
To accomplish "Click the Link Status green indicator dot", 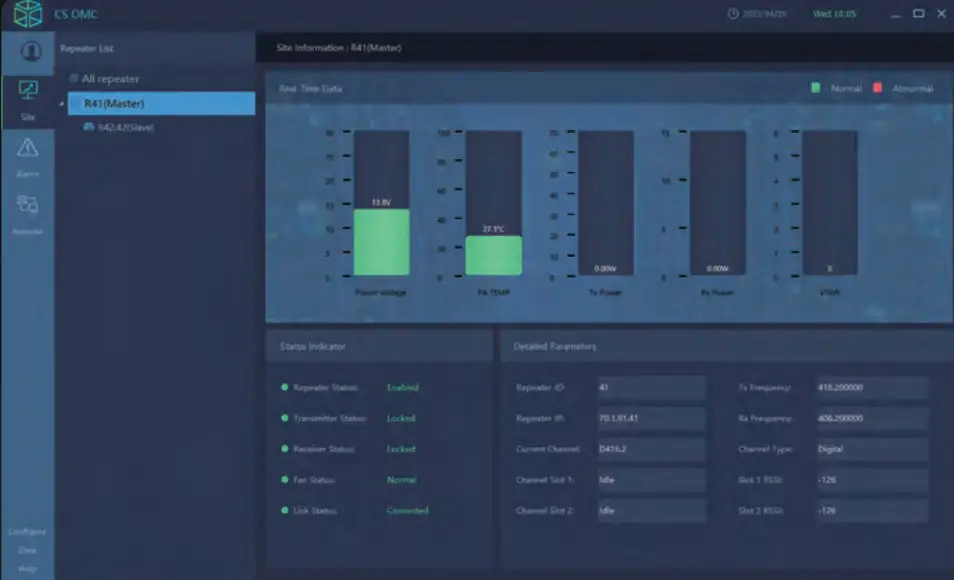I will tap(284, 510).
